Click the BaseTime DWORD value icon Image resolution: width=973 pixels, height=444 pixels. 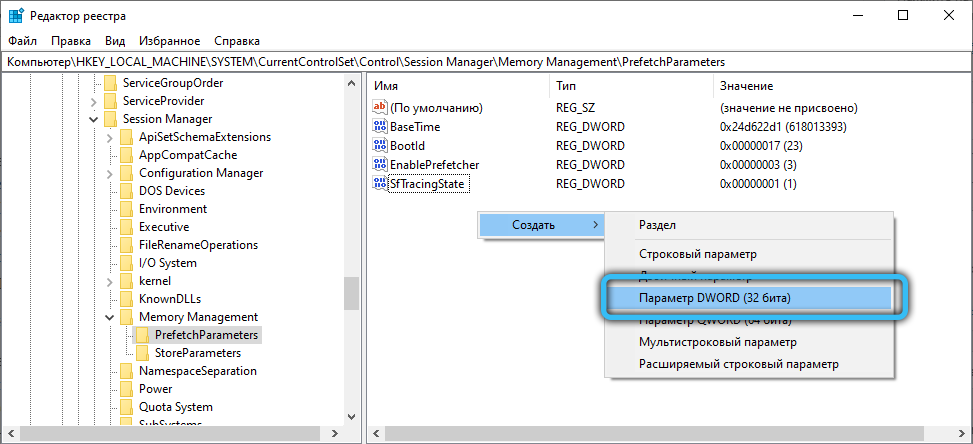coord(379,127)
